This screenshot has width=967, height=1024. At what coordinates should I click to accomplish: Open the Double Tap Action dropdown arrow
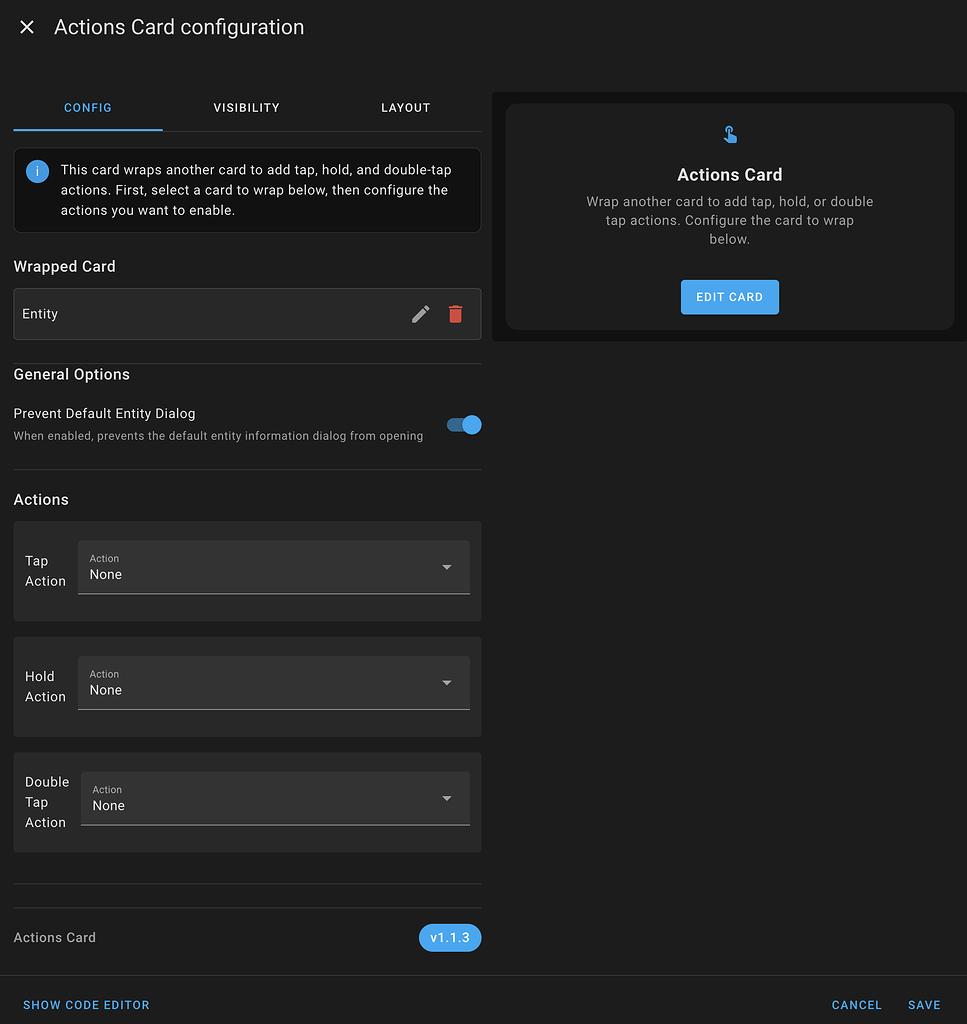point(447,798)
